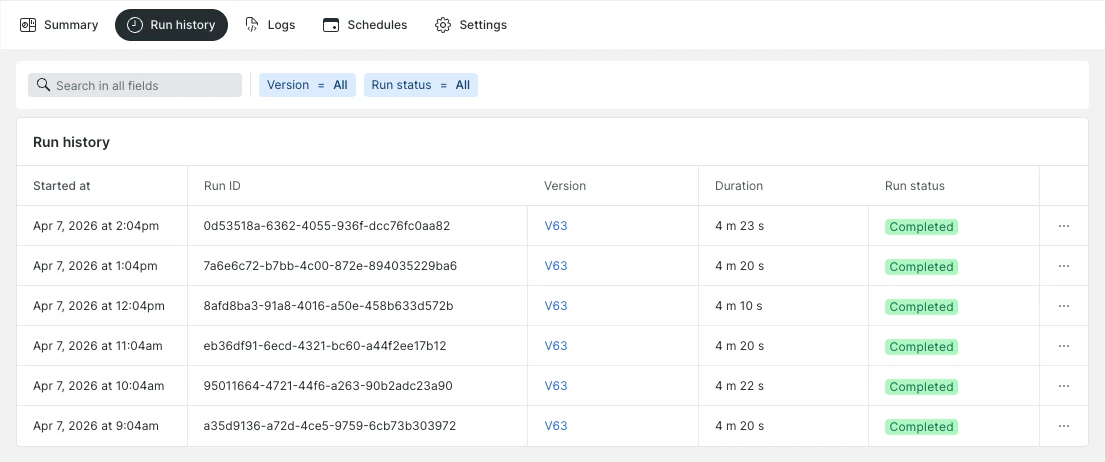Open V63 link in the 2:04pm row
The height and width of the screenshot is (462, 1105).
tap(556, 226)
